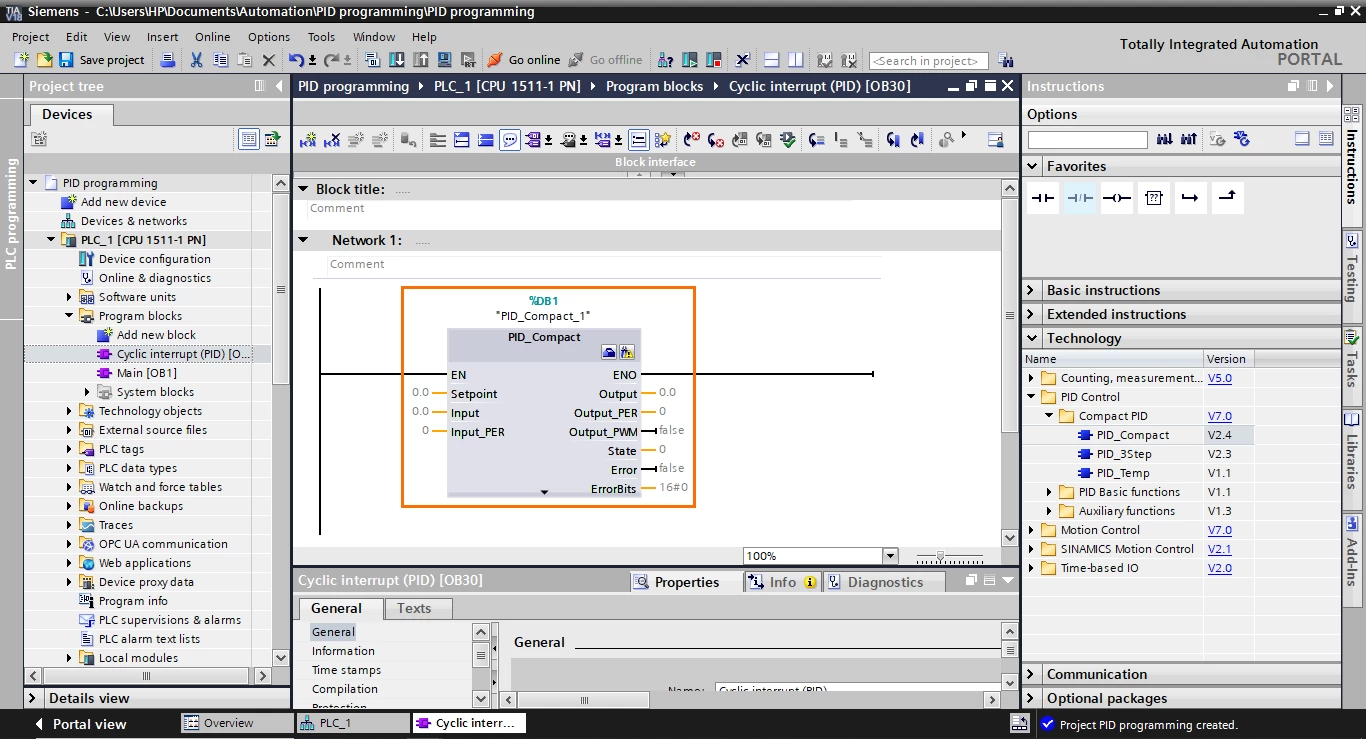Viewport: 1366px width, 739px height.
Task: Close all networks icon
Action: point(485,139)
